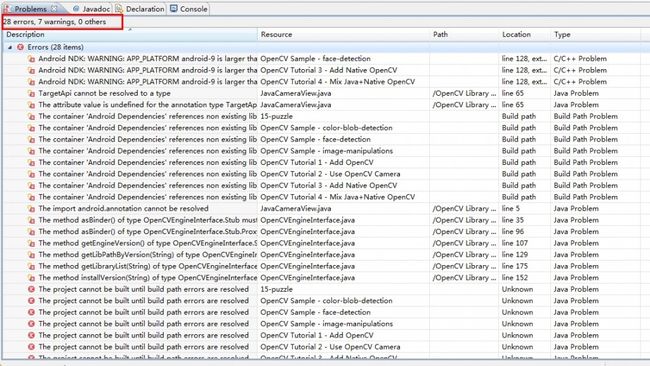Viewport: 650px width, 366px height.
Task: Collapse the Errors (28 items) group
Action: tap(10, 47)
